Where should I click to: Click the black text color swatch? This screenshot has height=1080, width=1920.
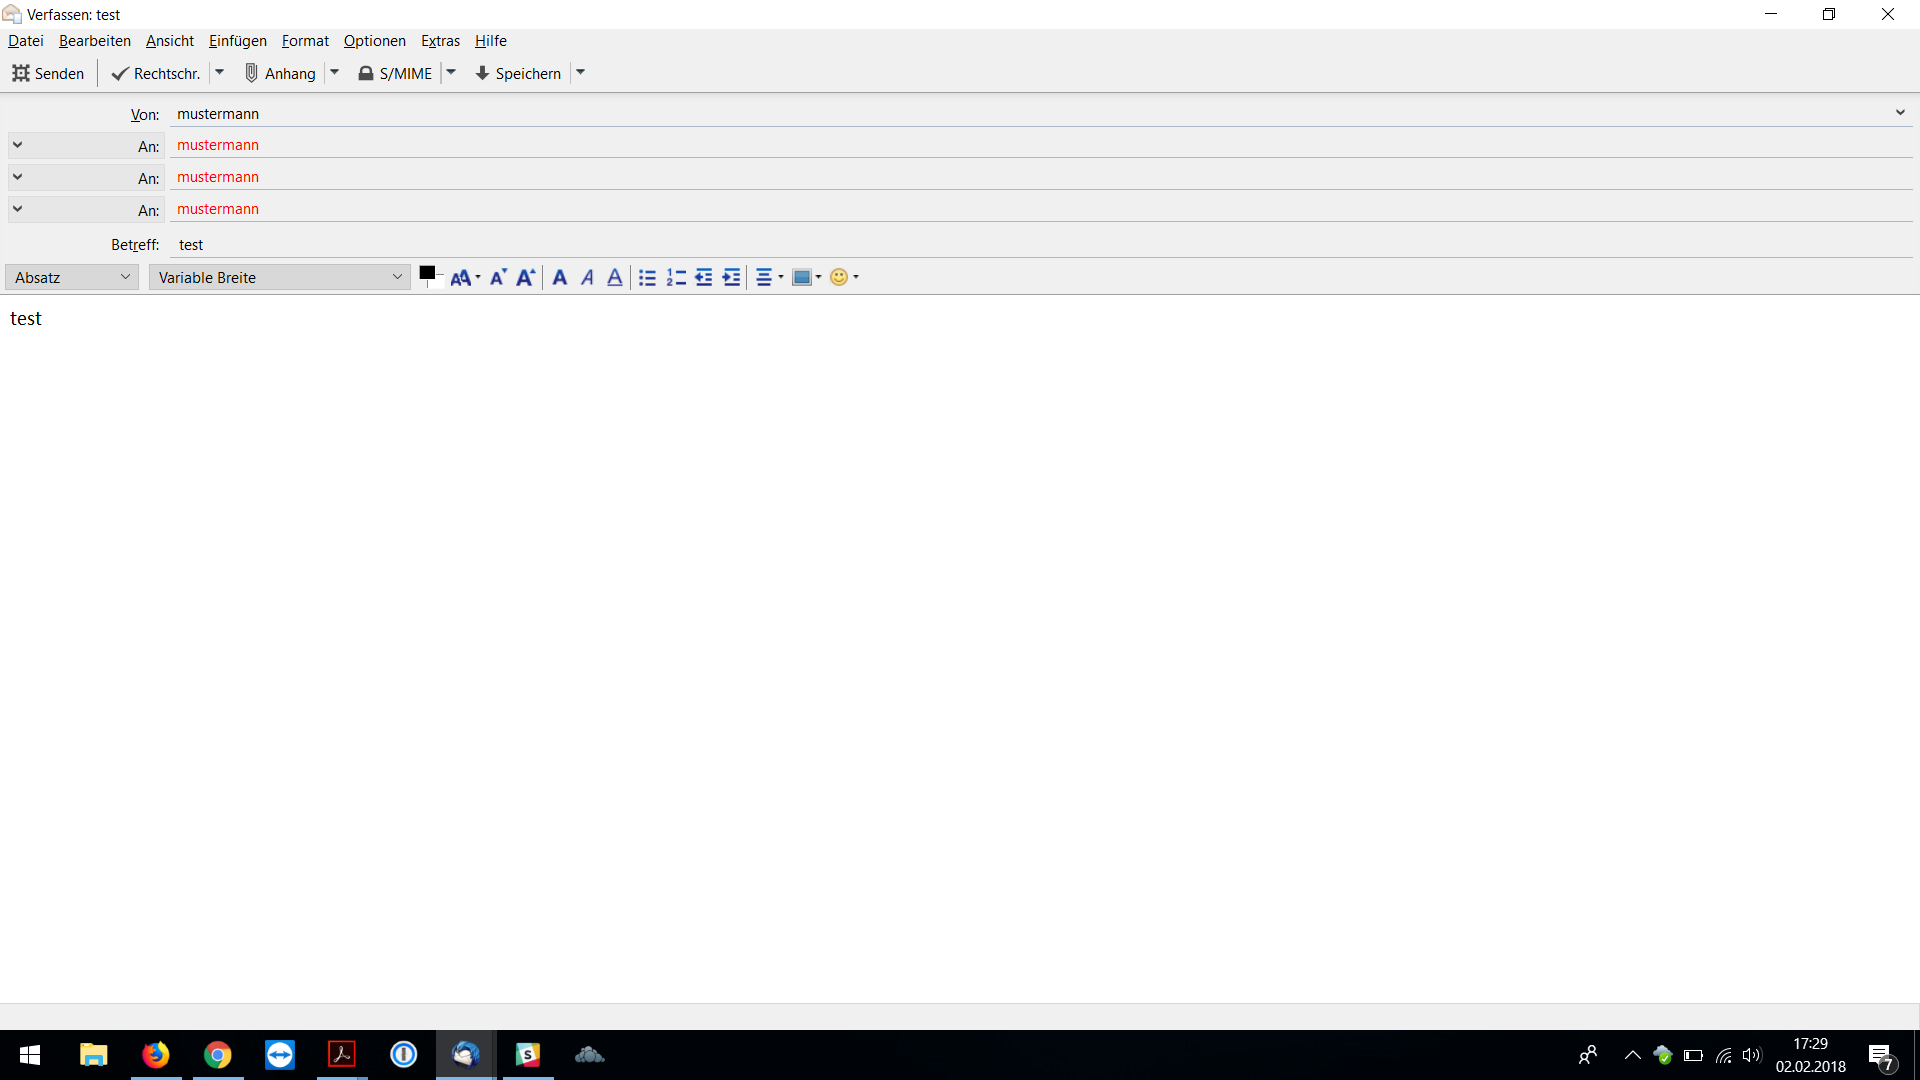click(427, 273)
